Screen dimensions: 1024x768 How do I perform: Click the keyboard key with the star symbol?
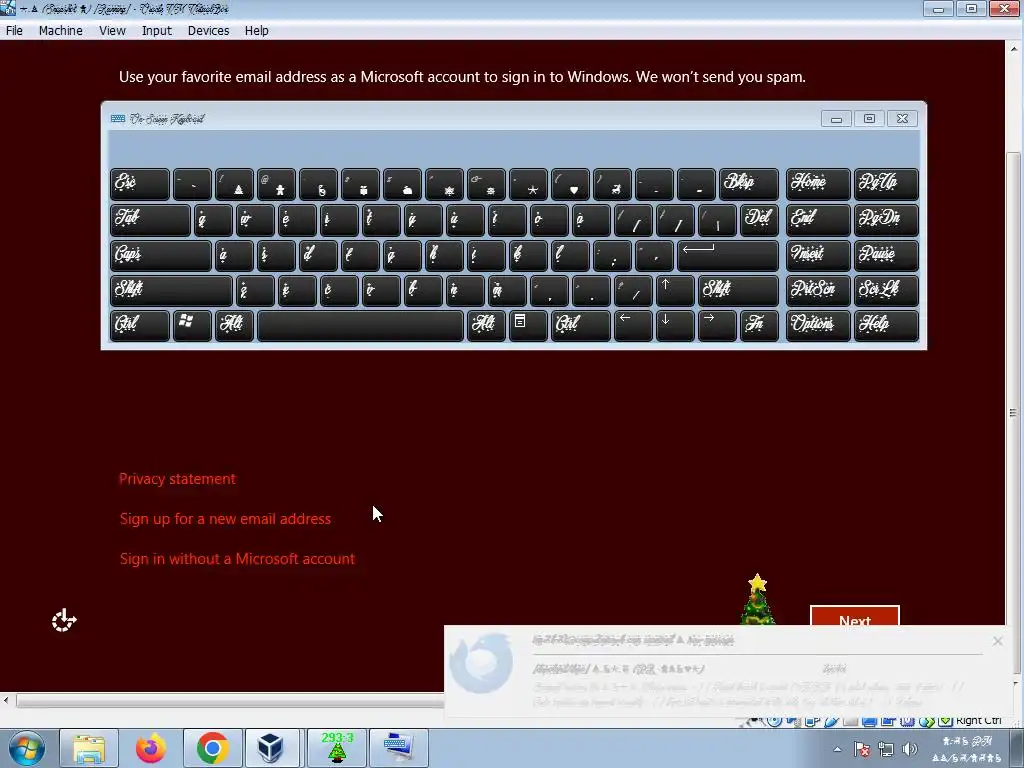528,184
